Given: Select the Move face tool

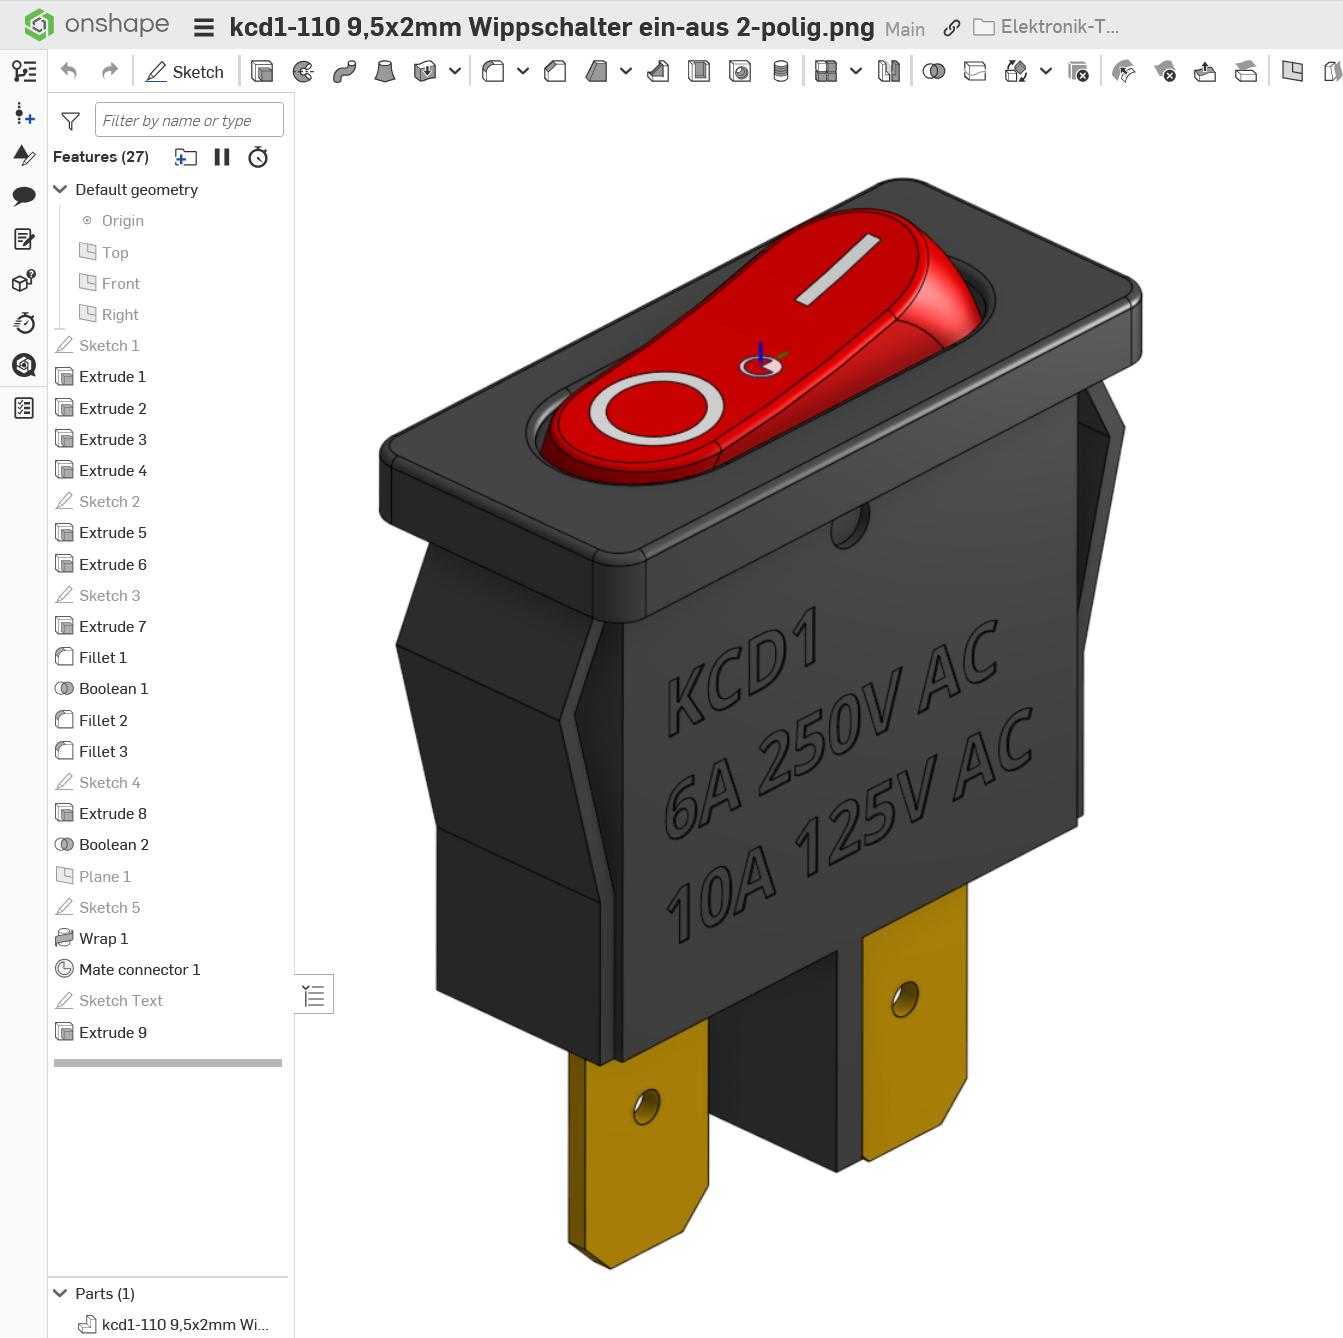Looking at the screenshot, I should (1205, 71).
